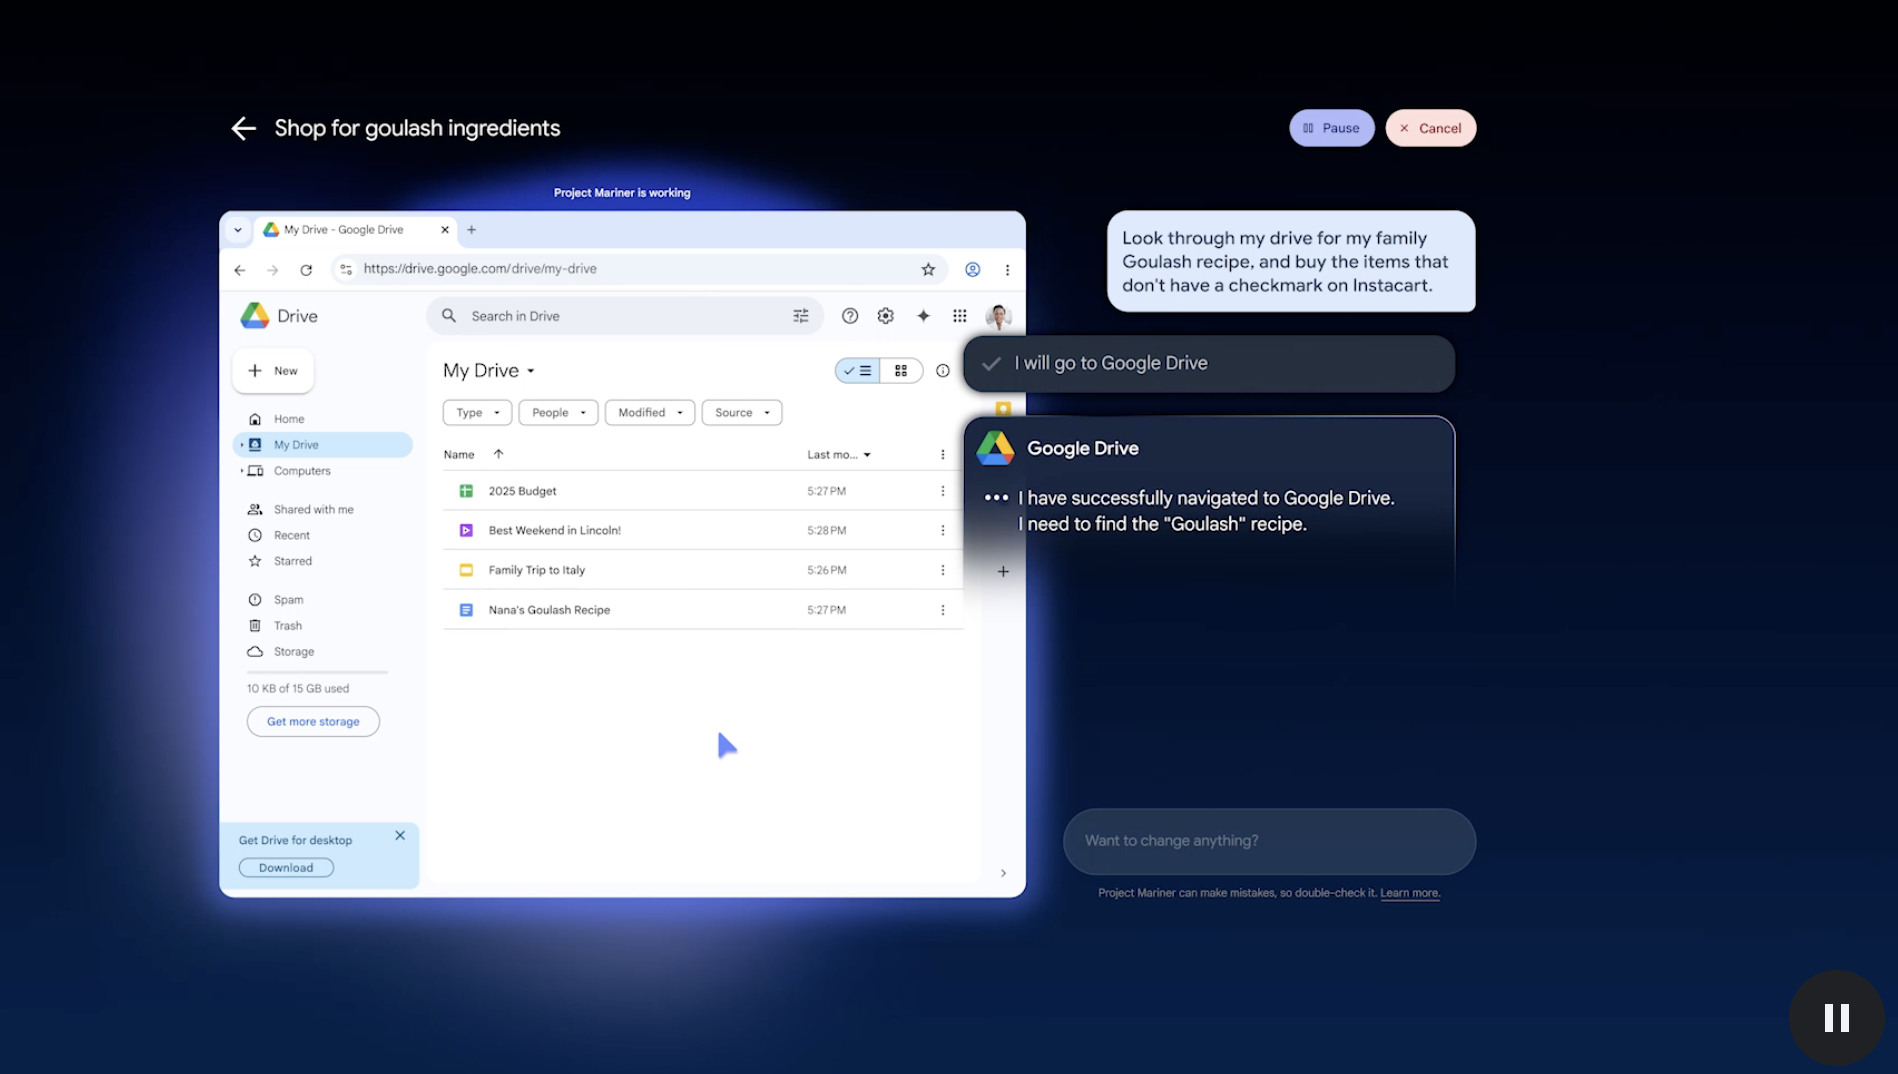
Task: Open a new browser tab
Action: 471,230
